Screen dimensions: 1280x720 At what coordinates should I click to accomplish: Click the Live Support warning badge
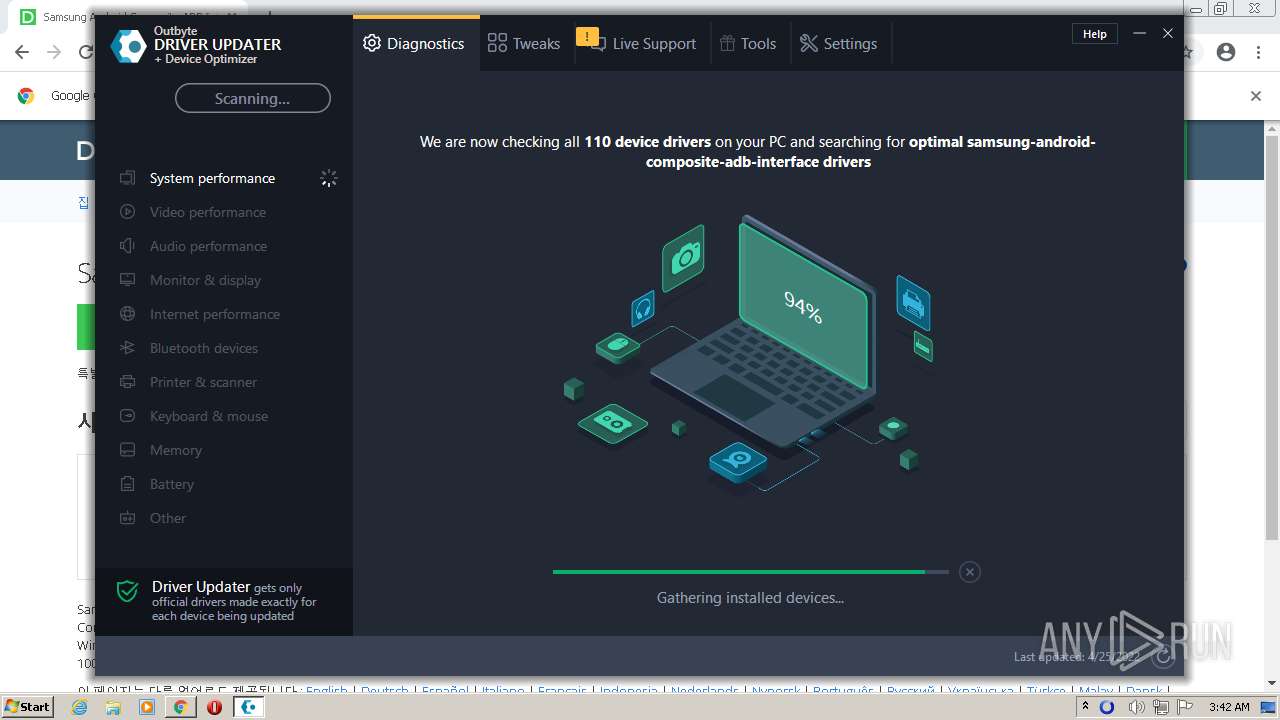[587, 37]
